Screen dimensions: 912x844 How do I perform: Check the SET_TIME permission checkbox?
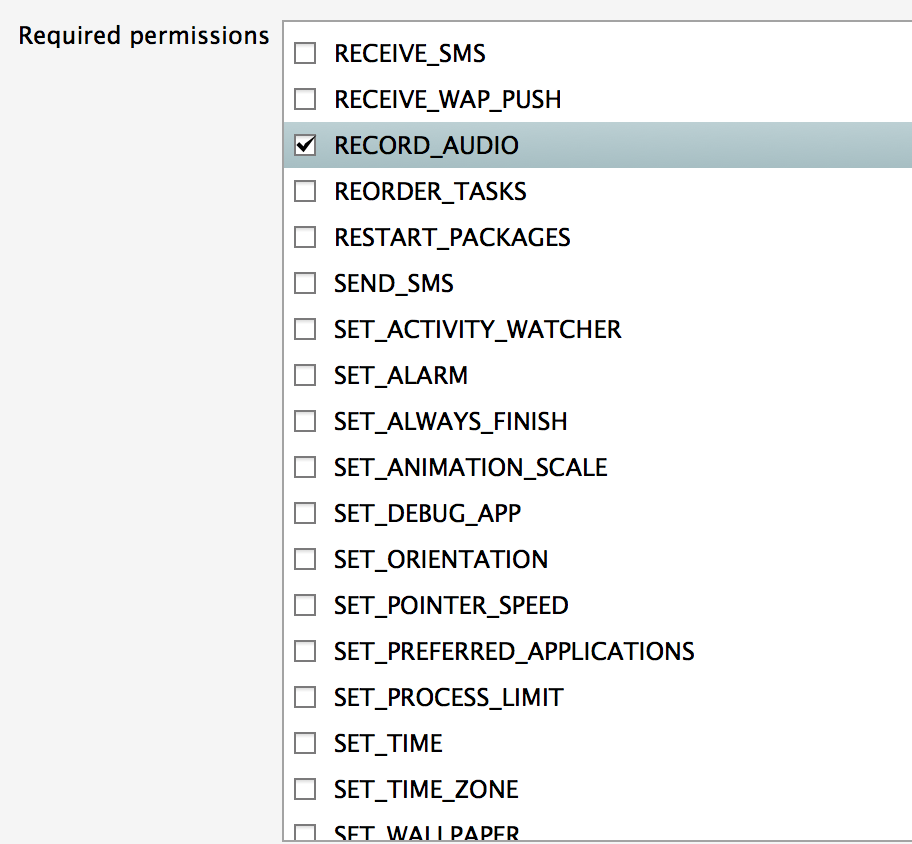point(305,743)
